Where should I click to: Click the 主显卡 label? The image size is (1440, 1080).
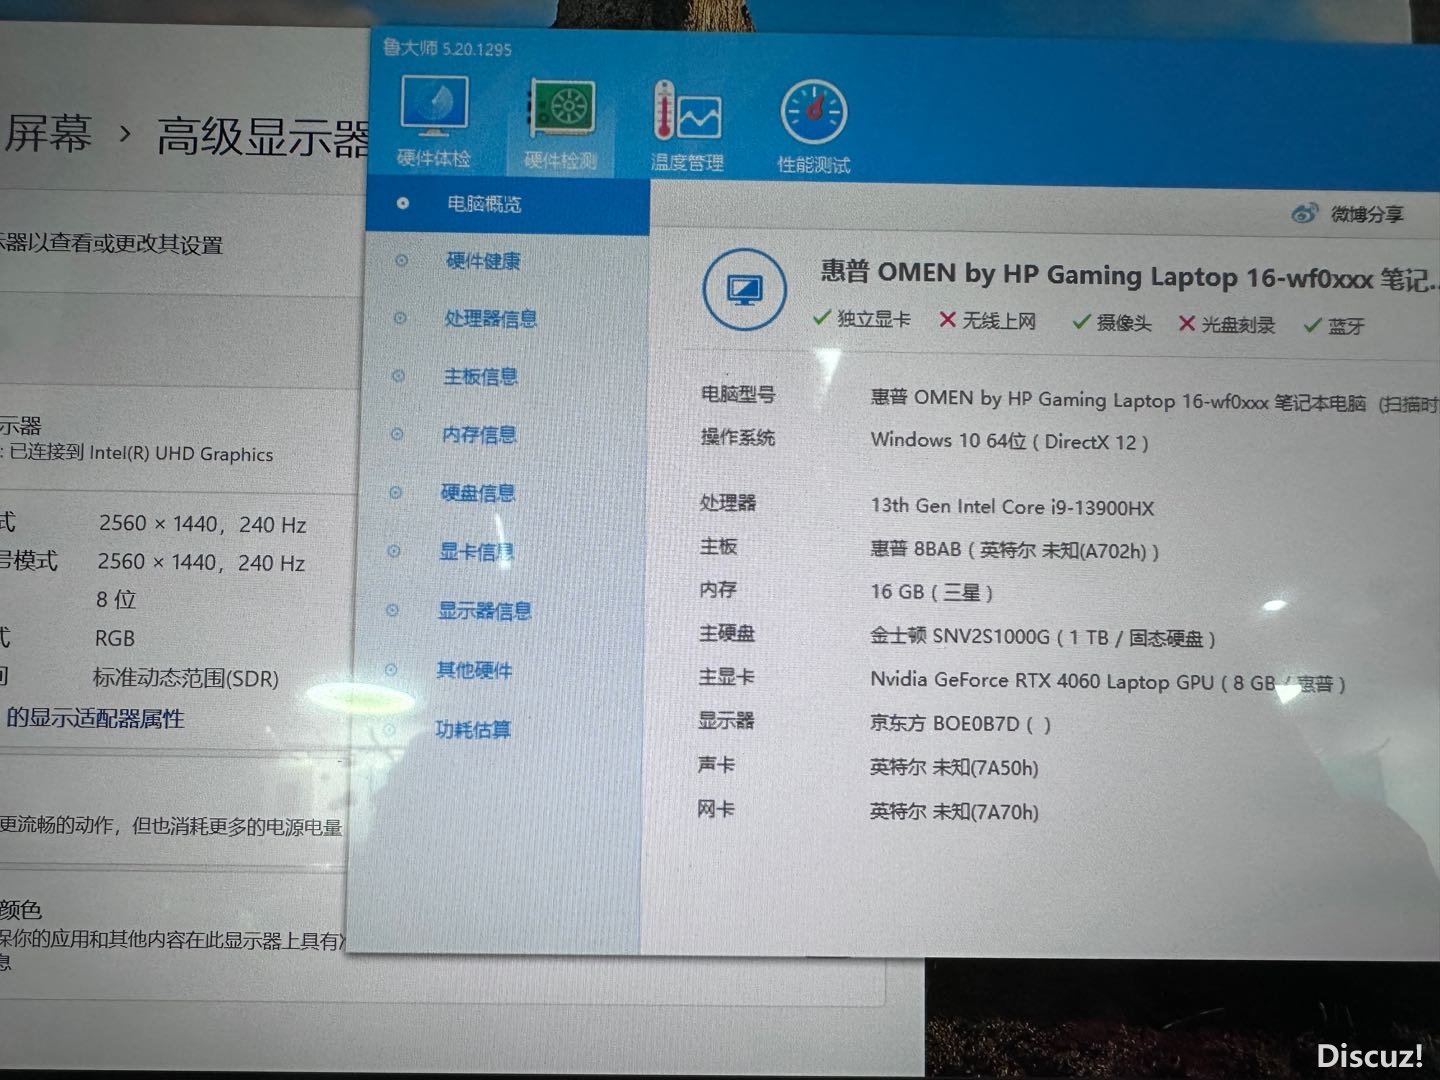726,677
